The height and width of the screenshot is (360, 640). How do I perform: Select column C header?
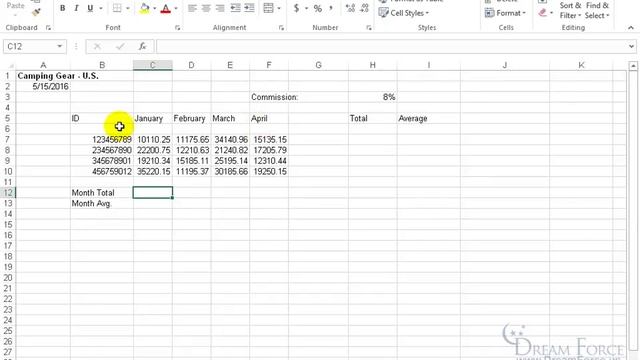pos(153,65)
